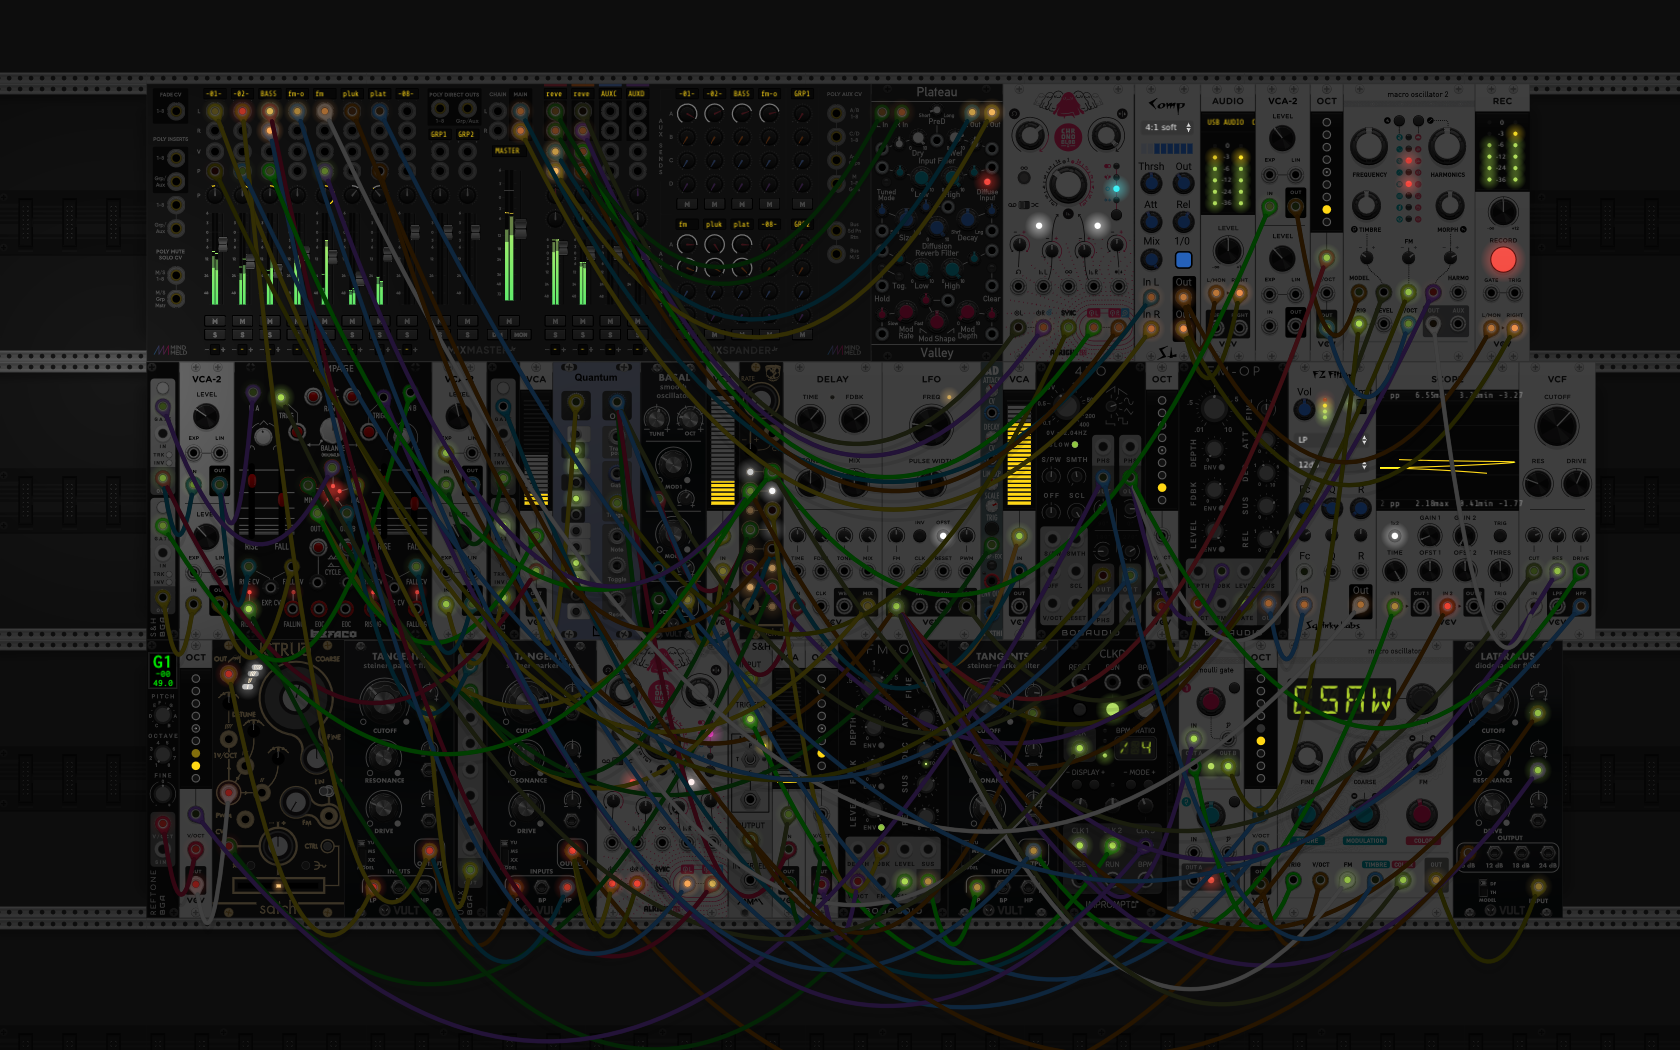Click the MASTER fader handle in MixMaster
This screenshot has width=1680, height=1050.
(520, 231)
